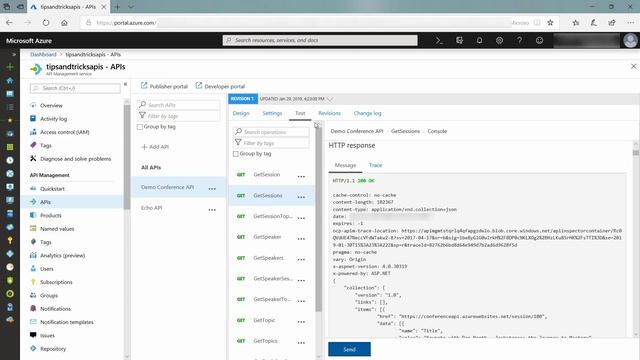Switch to the Settings tab
This screenshot has width=640, height=360.
[x=272, y=113]
